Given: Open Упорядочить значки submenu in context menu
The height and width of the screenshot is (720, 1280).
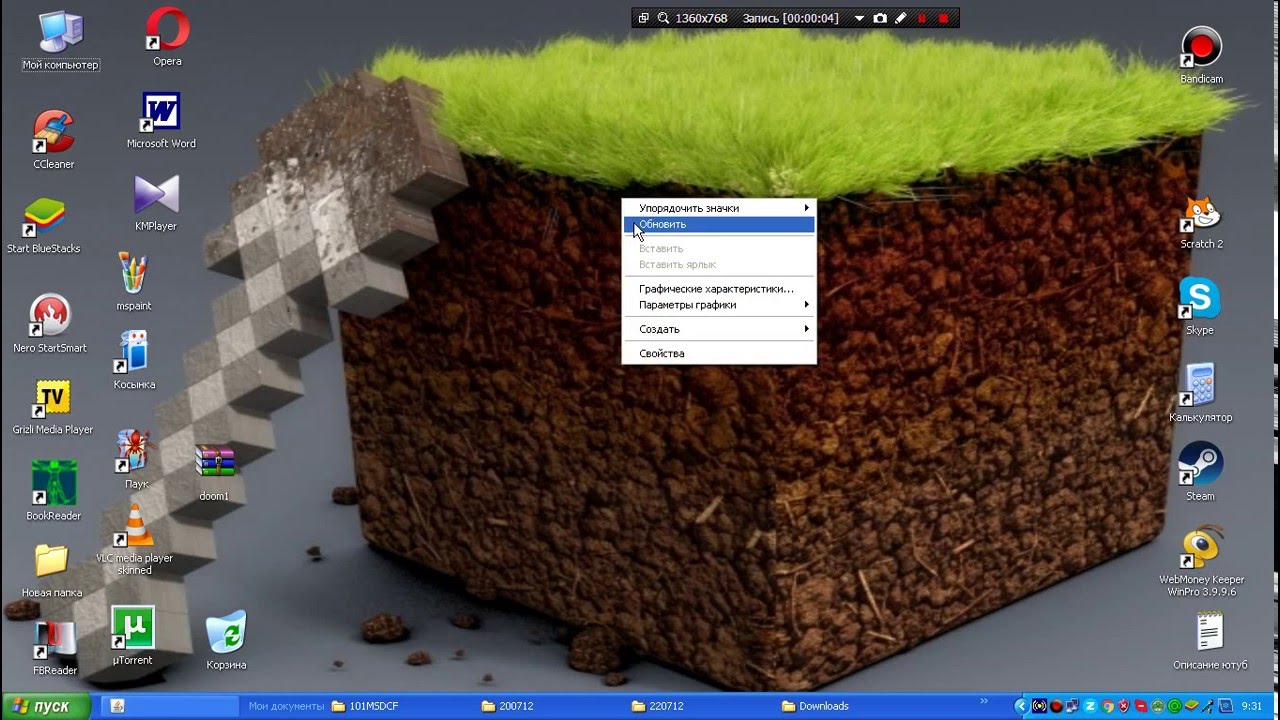Looking at the screenshot, I should 719,208.
